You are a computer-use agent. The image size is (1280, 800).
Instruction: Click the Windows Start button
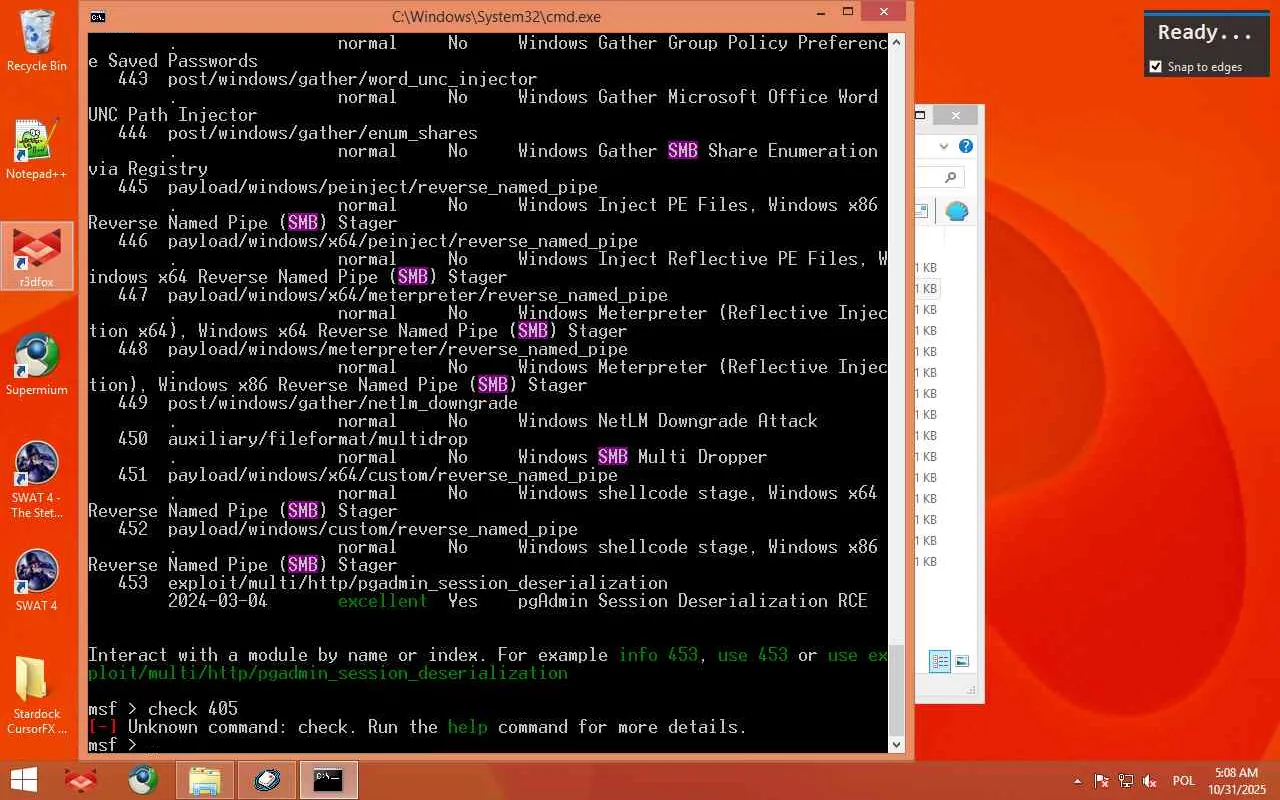24,780
